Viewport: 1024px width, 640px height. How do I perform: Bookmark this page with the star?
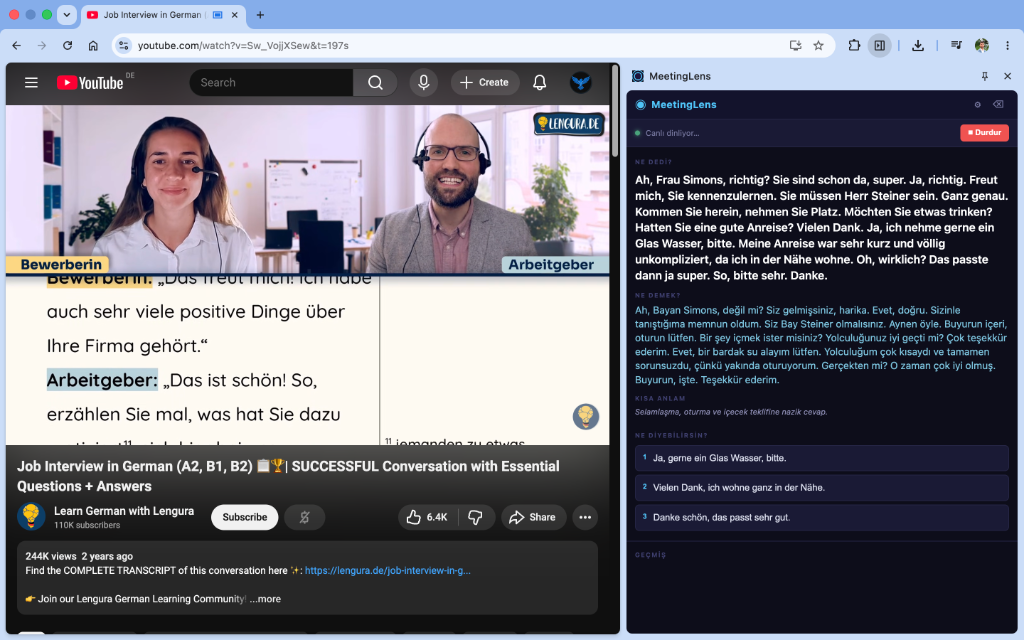point(818,46)
